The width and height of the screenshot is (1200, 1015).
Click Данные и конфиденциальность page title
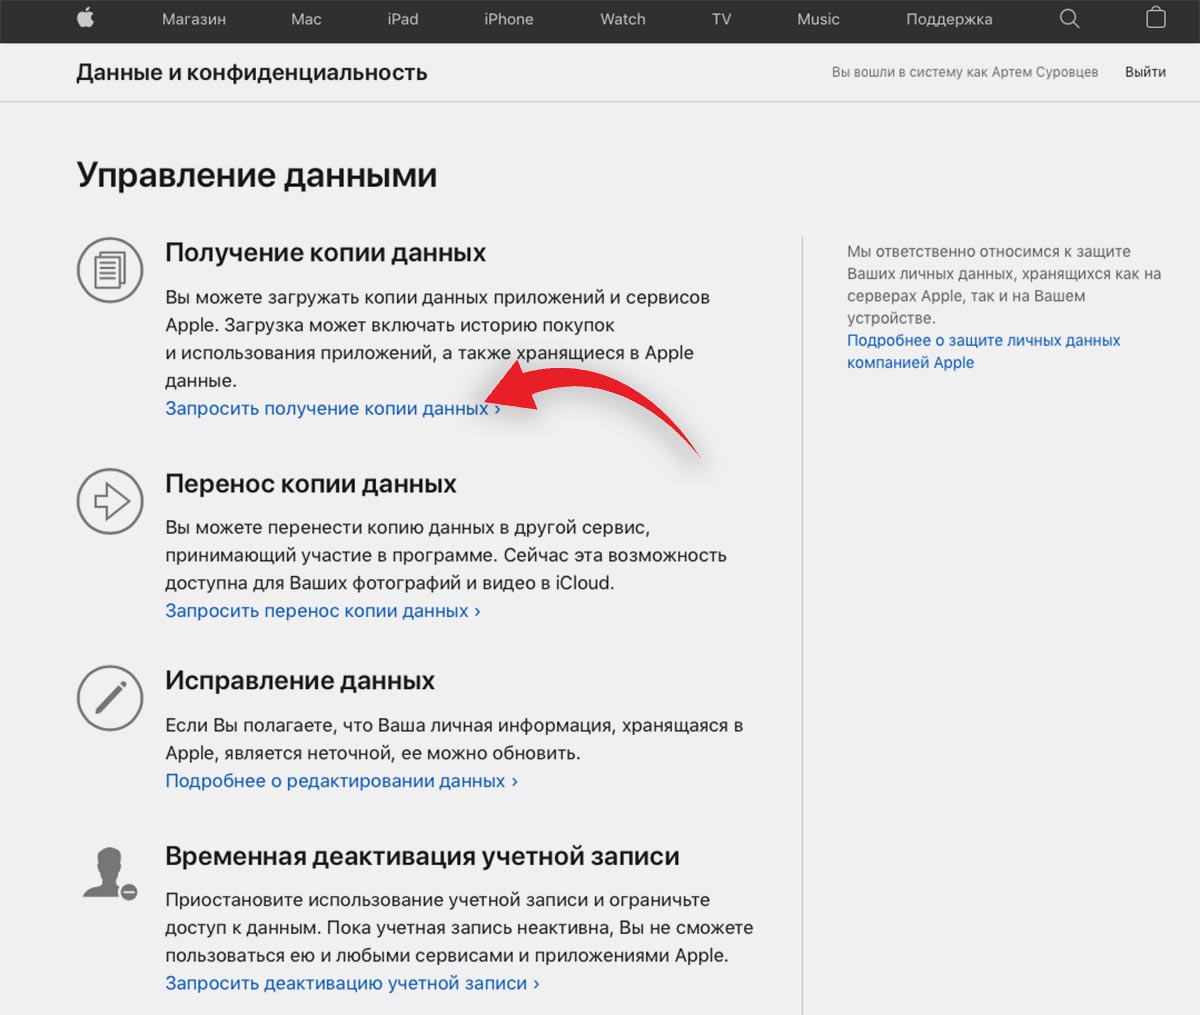click(252, 73)
